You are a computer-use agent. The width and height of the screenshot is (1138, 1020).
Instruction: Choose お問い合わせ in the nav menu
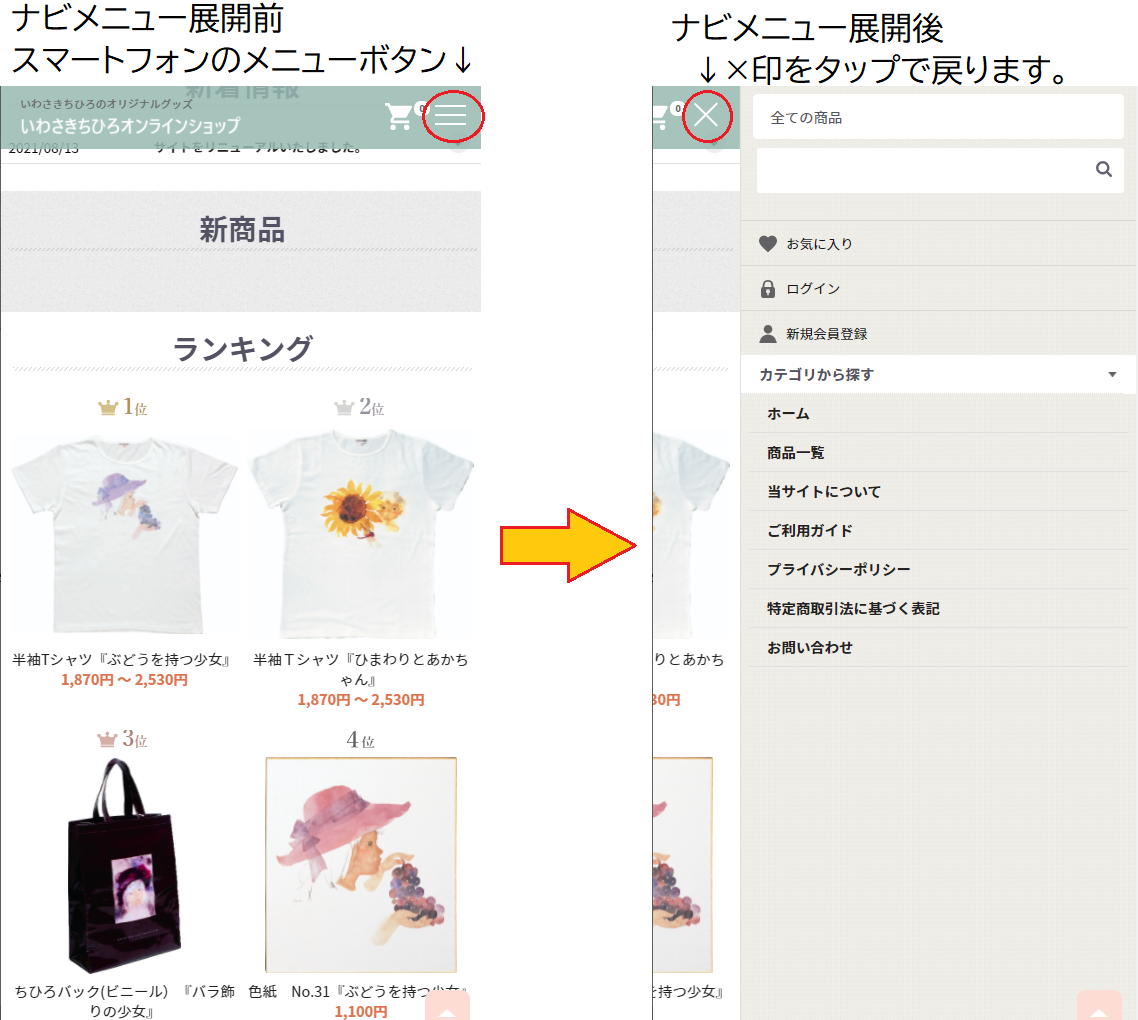point(809,648)
